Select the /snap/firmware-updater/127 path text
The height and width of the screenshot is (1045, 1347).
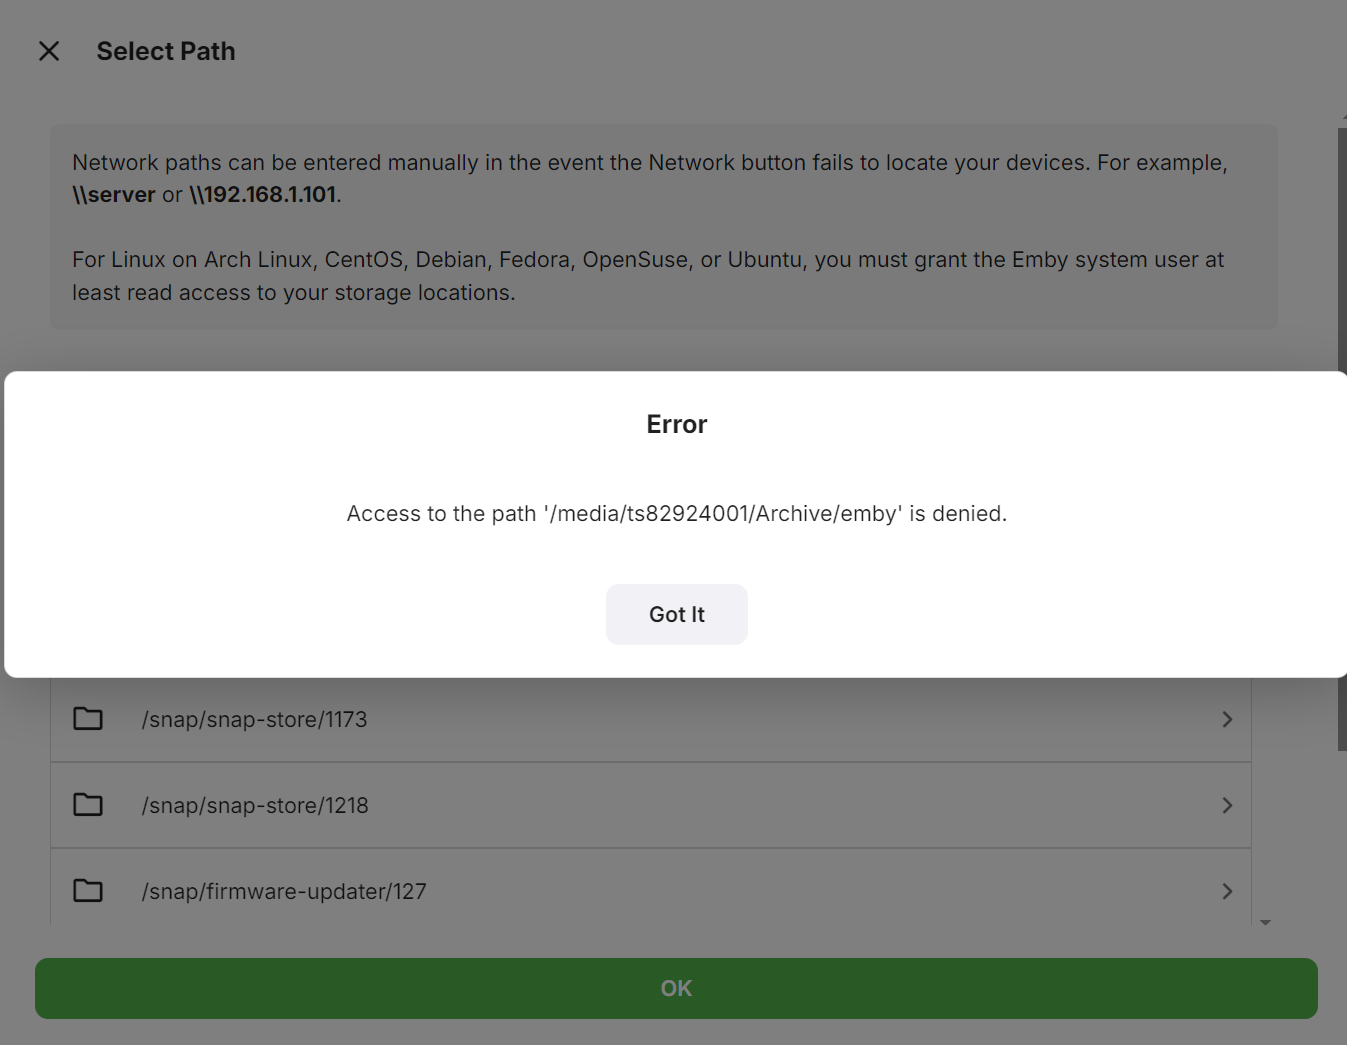[x=284, y=891]
